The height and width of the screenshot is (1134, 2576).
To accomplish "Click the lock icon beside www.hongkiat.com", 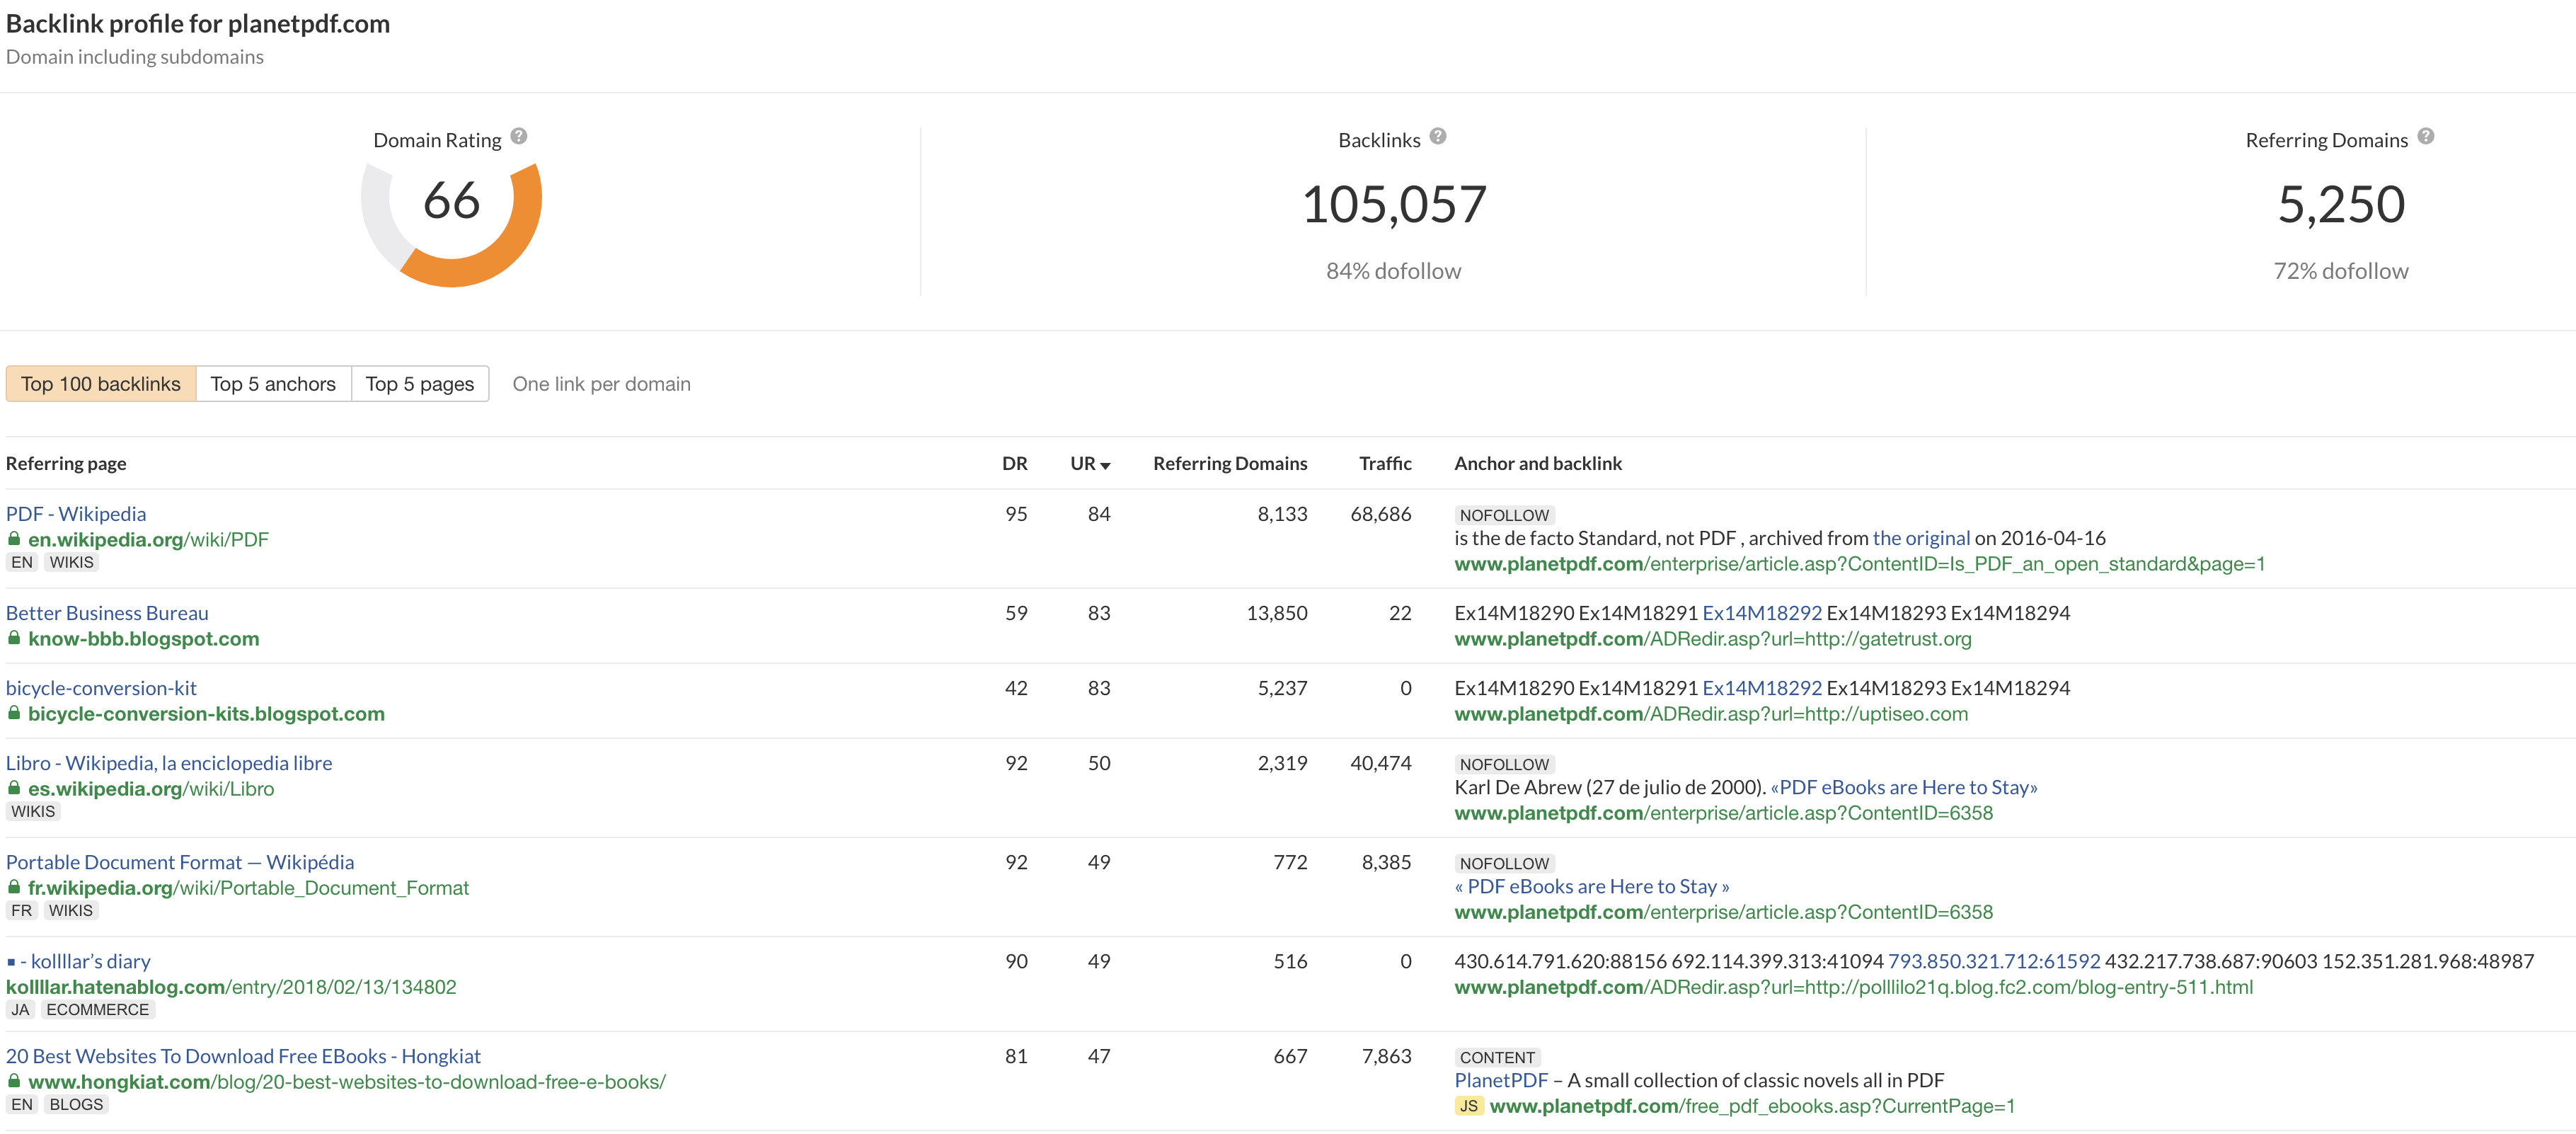I will coord(14,1081).
